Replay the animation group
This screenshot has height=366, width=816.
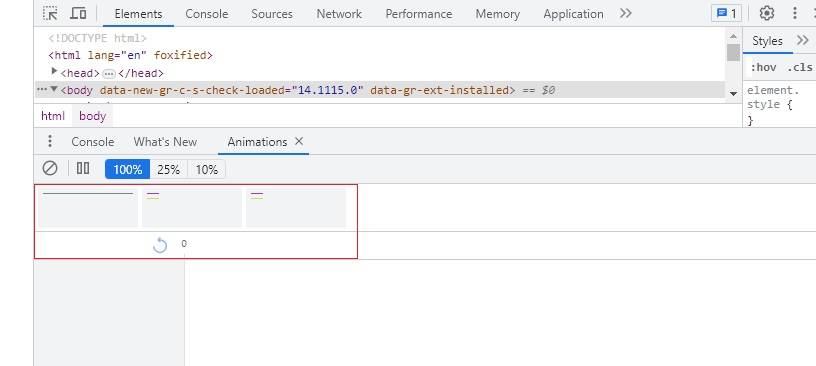tap(160, 245)
